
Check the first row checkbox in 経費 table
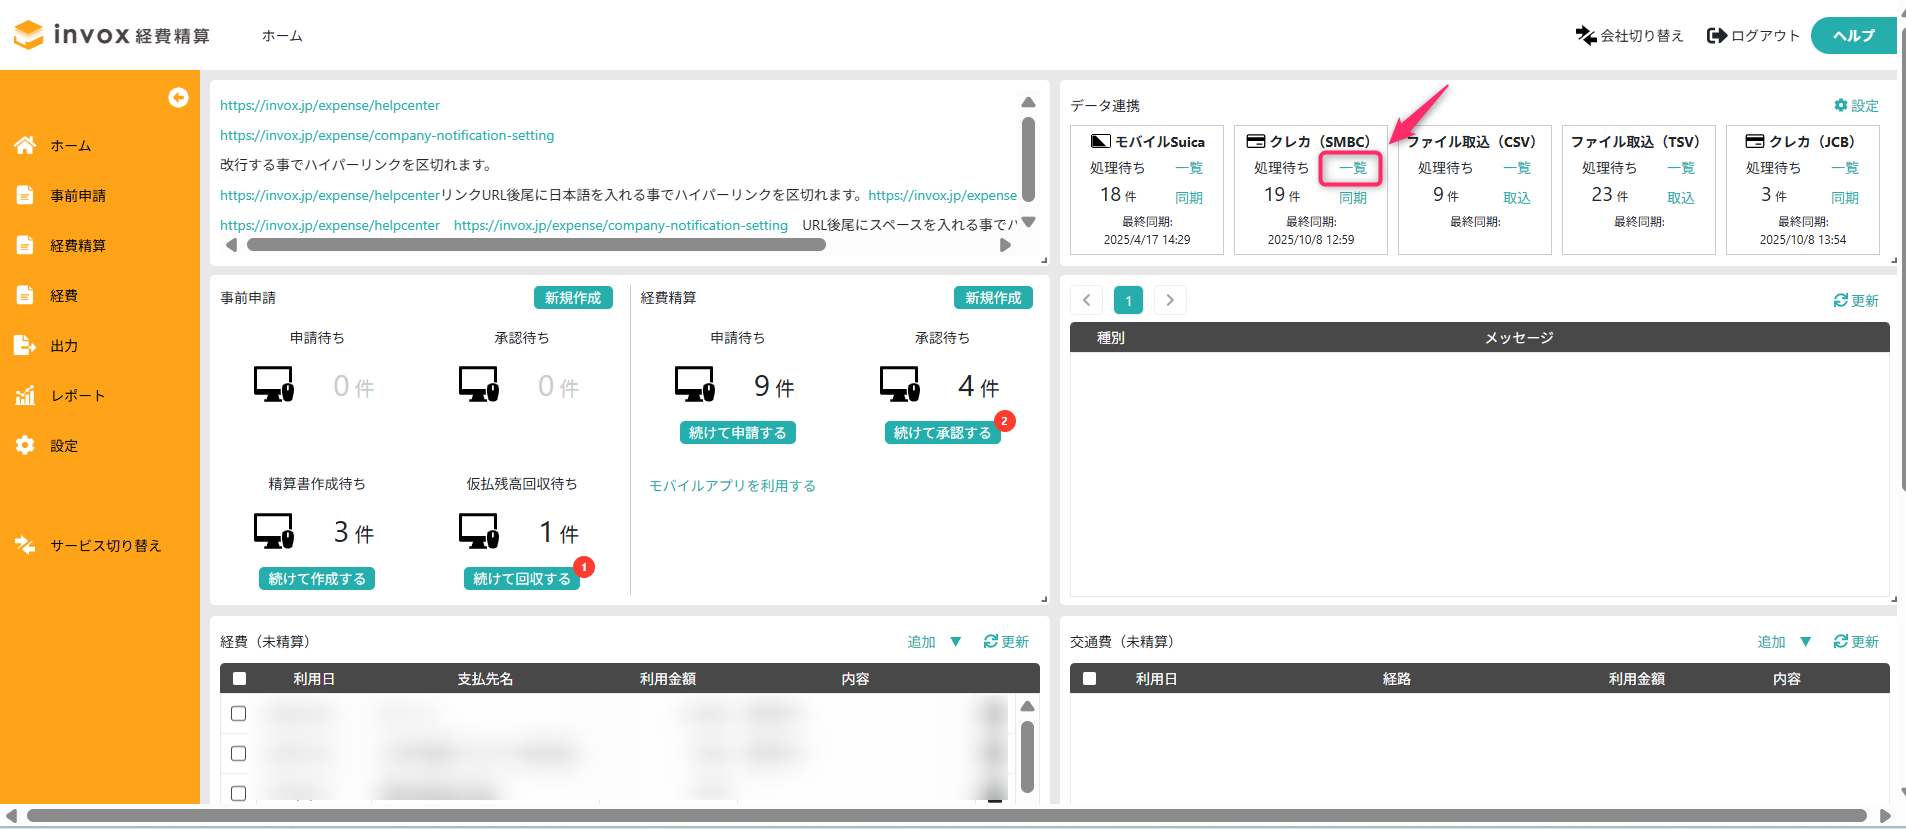pyautogui.click(x=238, y=714)
